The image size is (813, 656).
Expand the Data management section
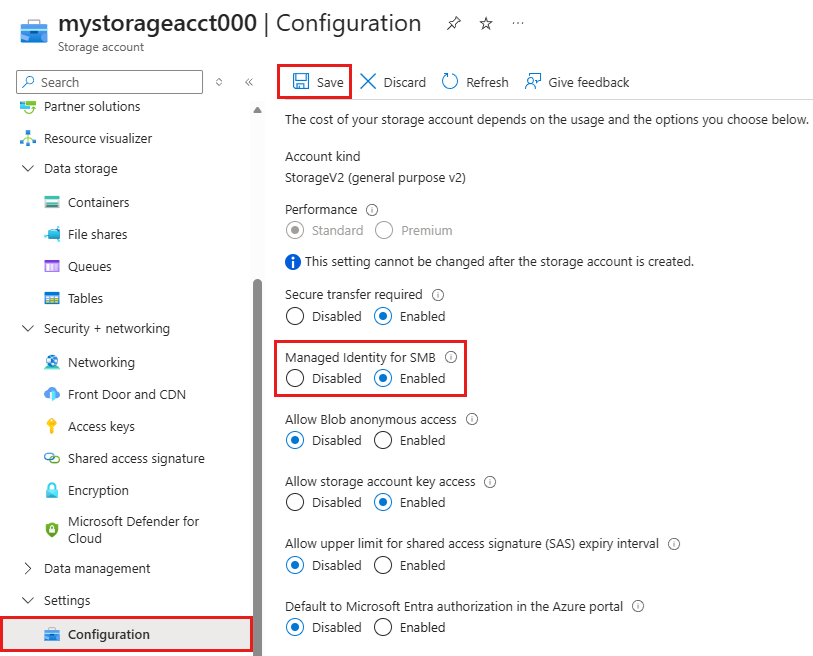27,568
